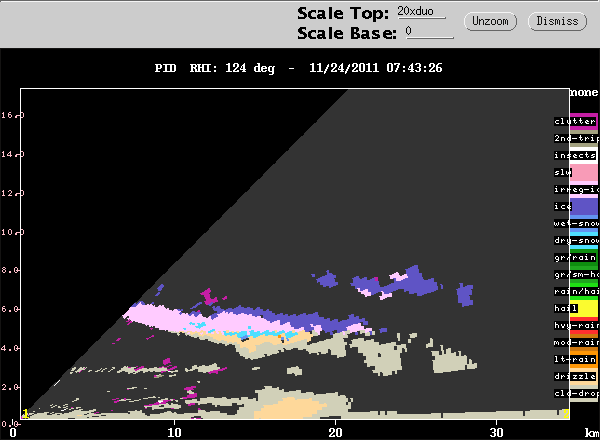The height and width of the screenshot is (440, 600).
Task: Click the Scale Base label
Action: click(x=347, y=33)
